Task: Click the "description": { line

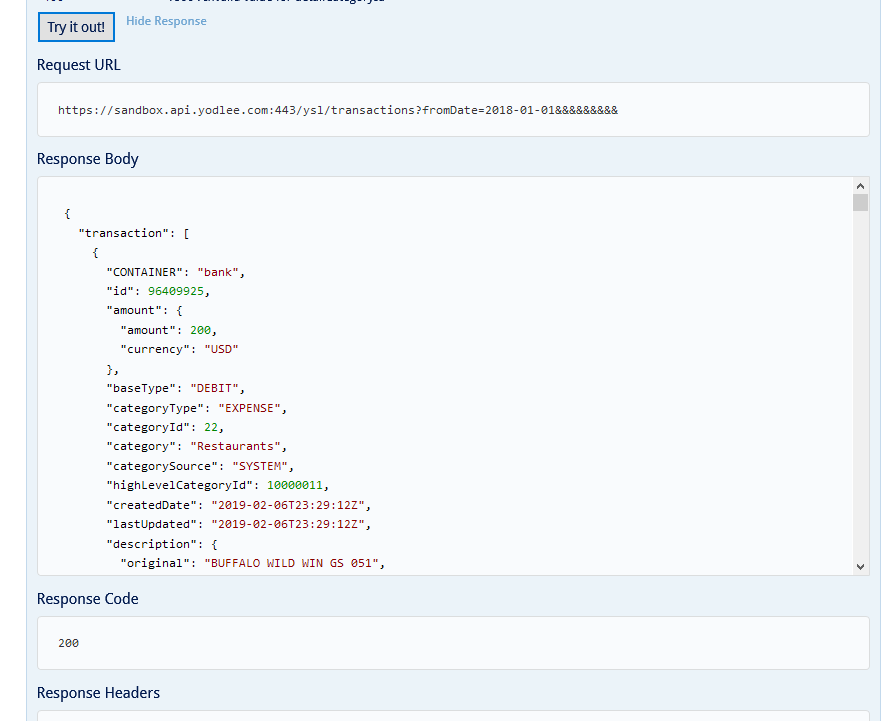Action: [162, 544]
